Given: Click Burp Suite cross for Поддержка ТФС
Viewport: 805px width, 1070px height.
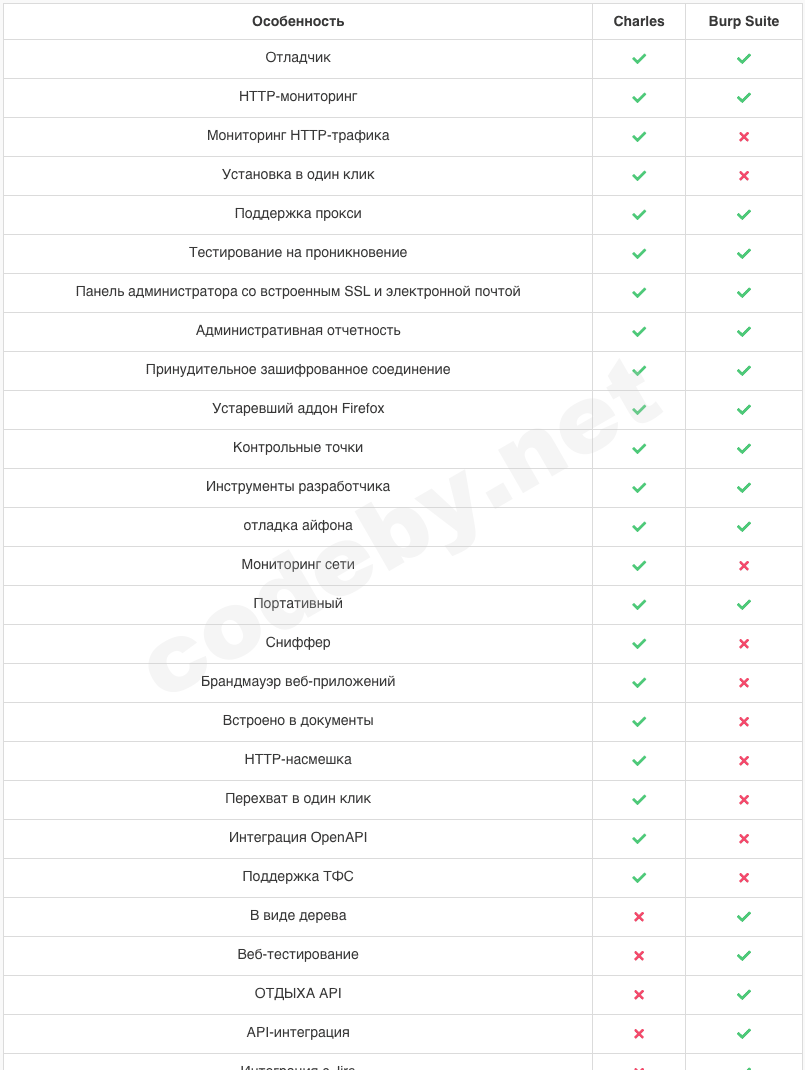Looking at the screenshot, I should point(744,878).
